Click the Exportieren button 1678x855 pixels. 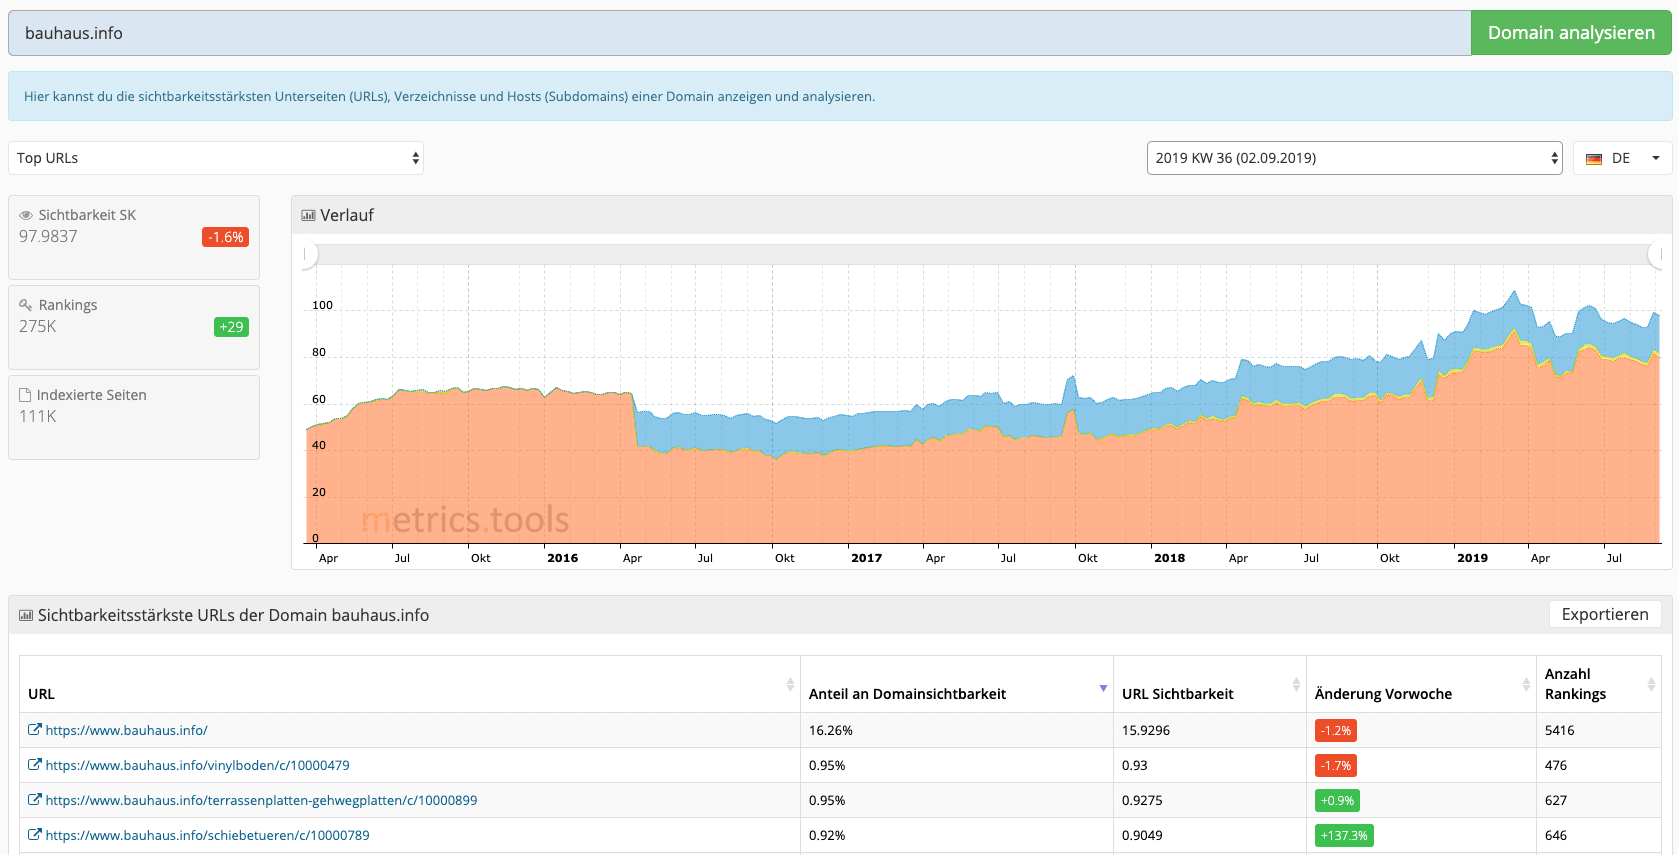click(x=1605, y=614)
